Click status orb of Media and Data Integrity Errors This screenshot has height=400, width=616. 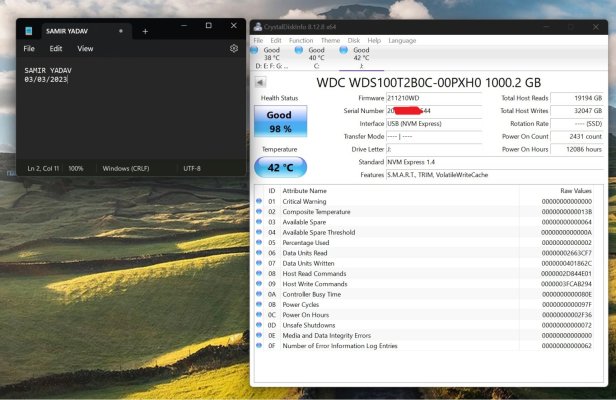pyautogui.click(x=259, y=335)
